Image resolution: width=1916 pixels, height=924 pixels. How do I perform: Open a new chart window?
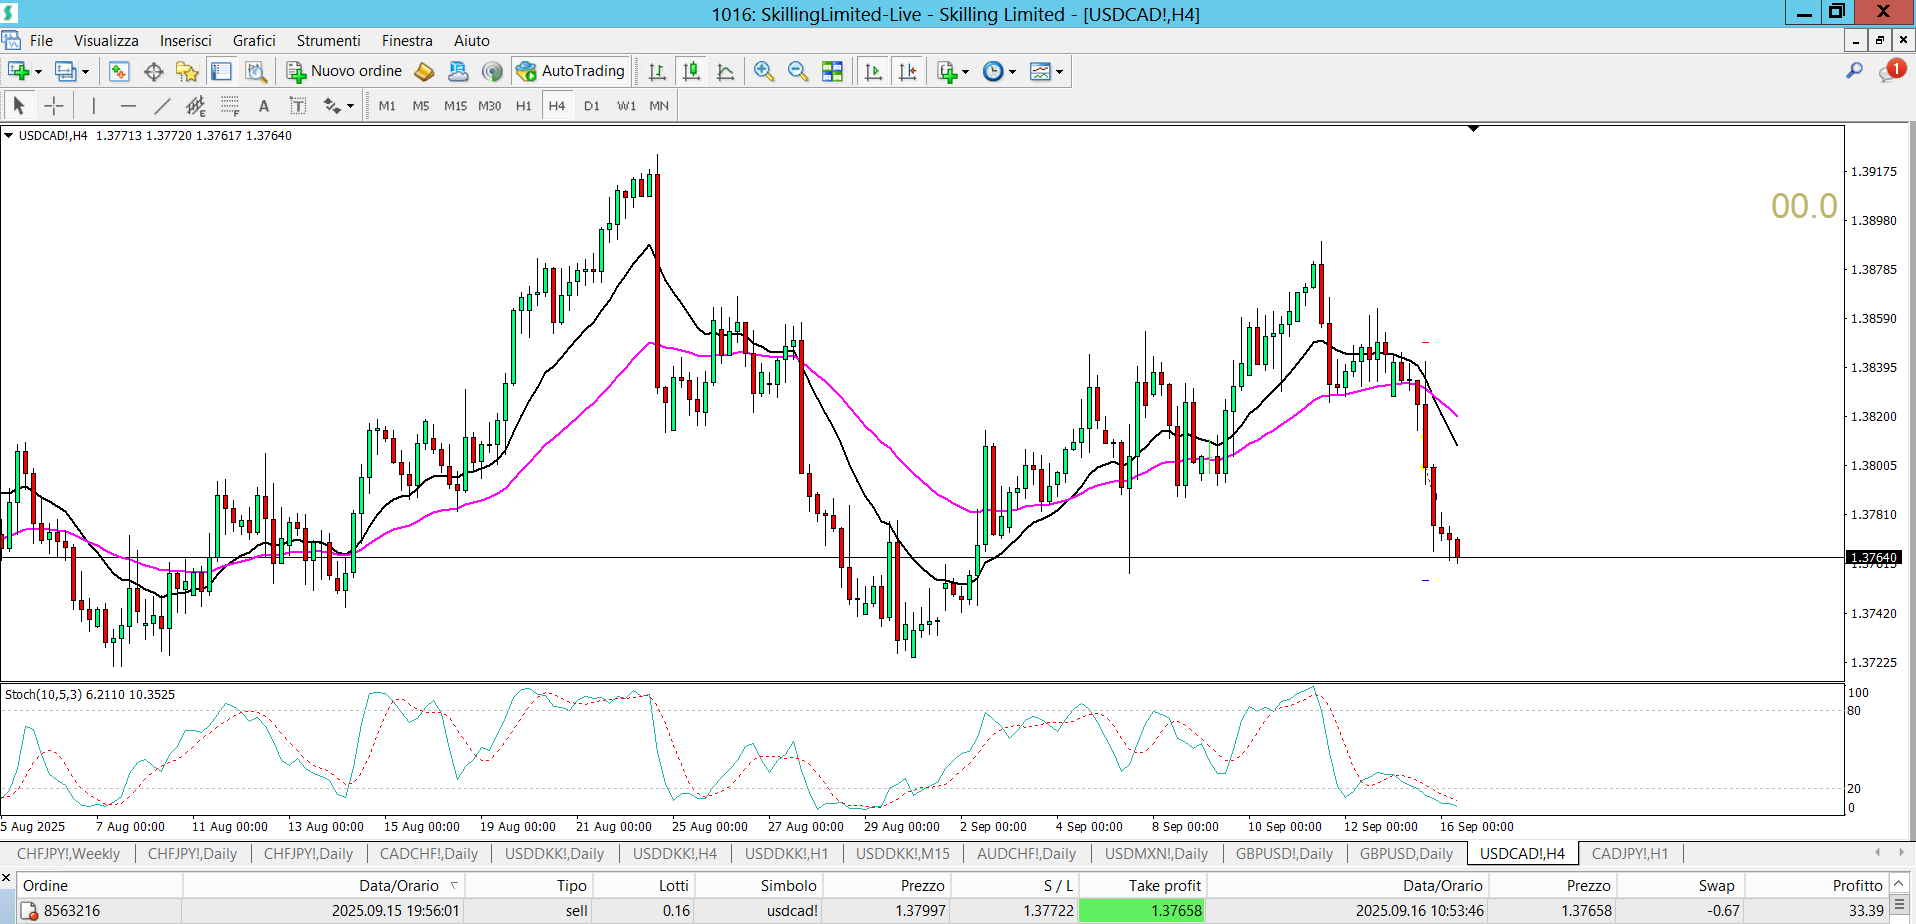tap(18, 71)
